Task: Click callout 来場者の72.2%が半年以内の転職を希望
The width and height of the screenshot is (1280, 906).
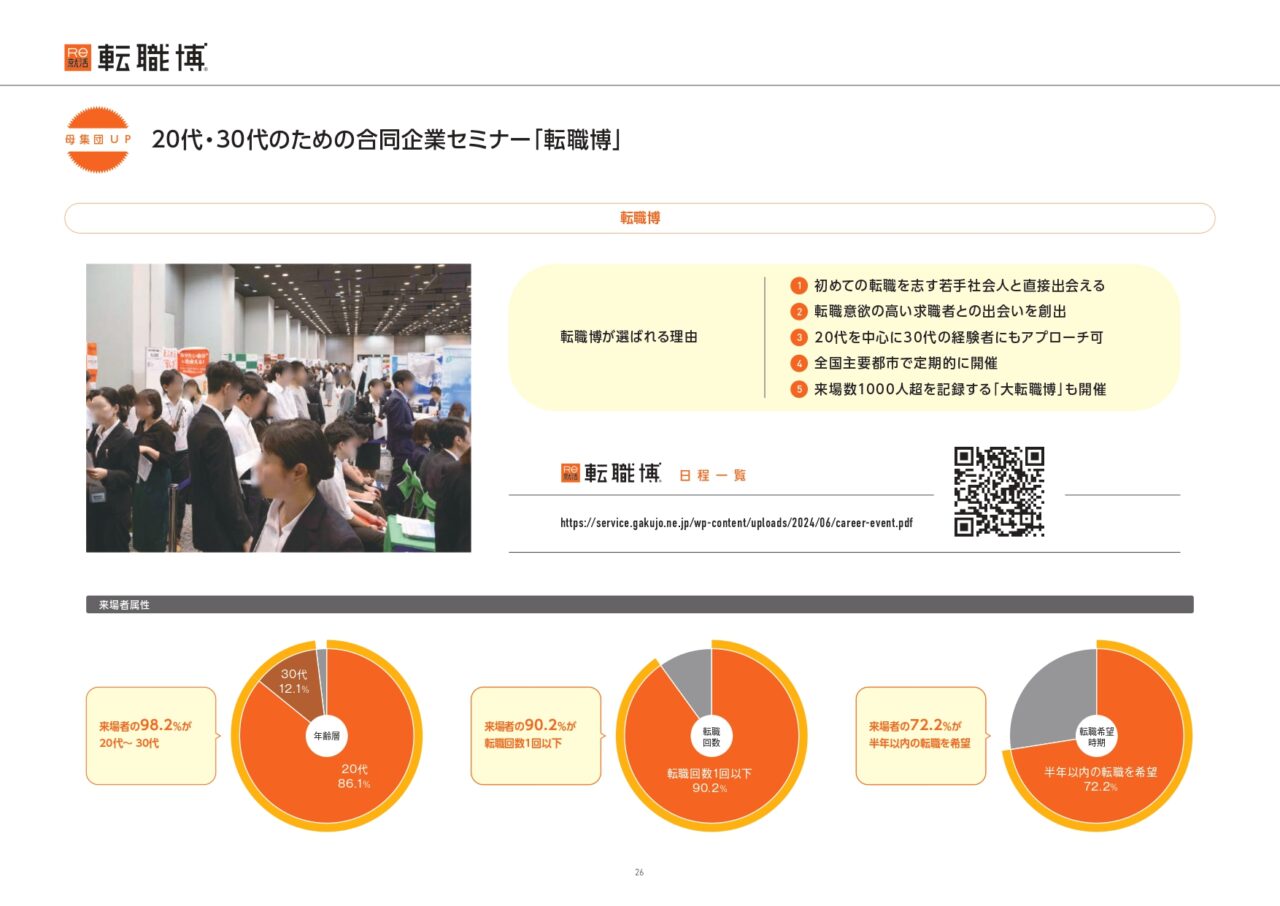Action: pos(921,735)
